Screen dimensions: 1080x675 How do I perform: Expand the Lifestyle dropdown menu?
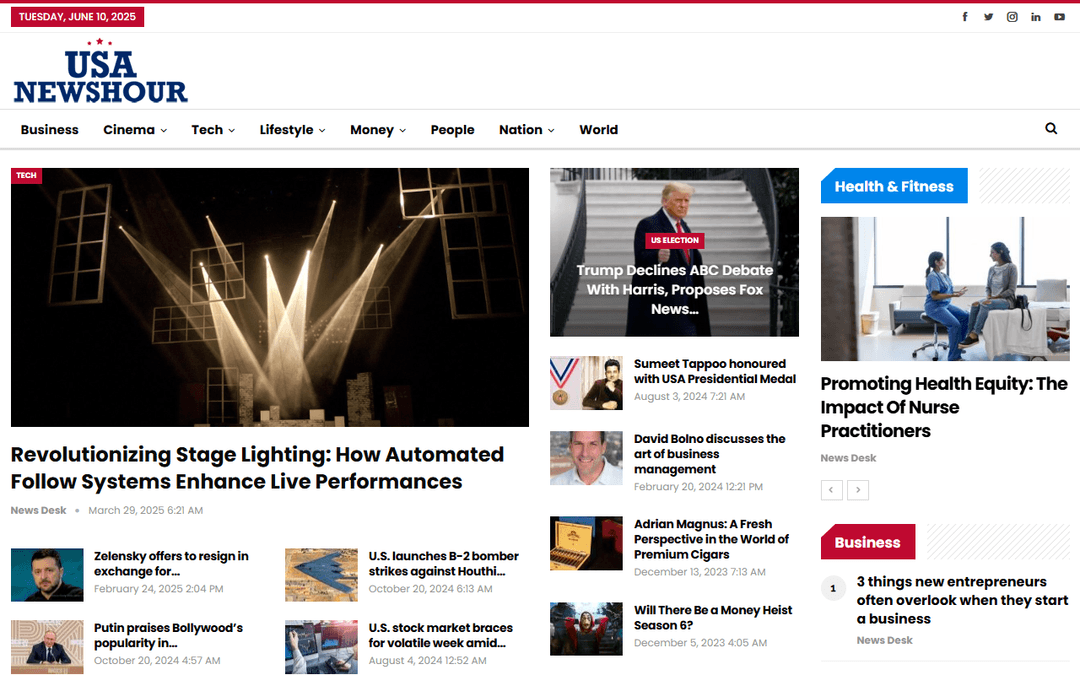[292, 129]
